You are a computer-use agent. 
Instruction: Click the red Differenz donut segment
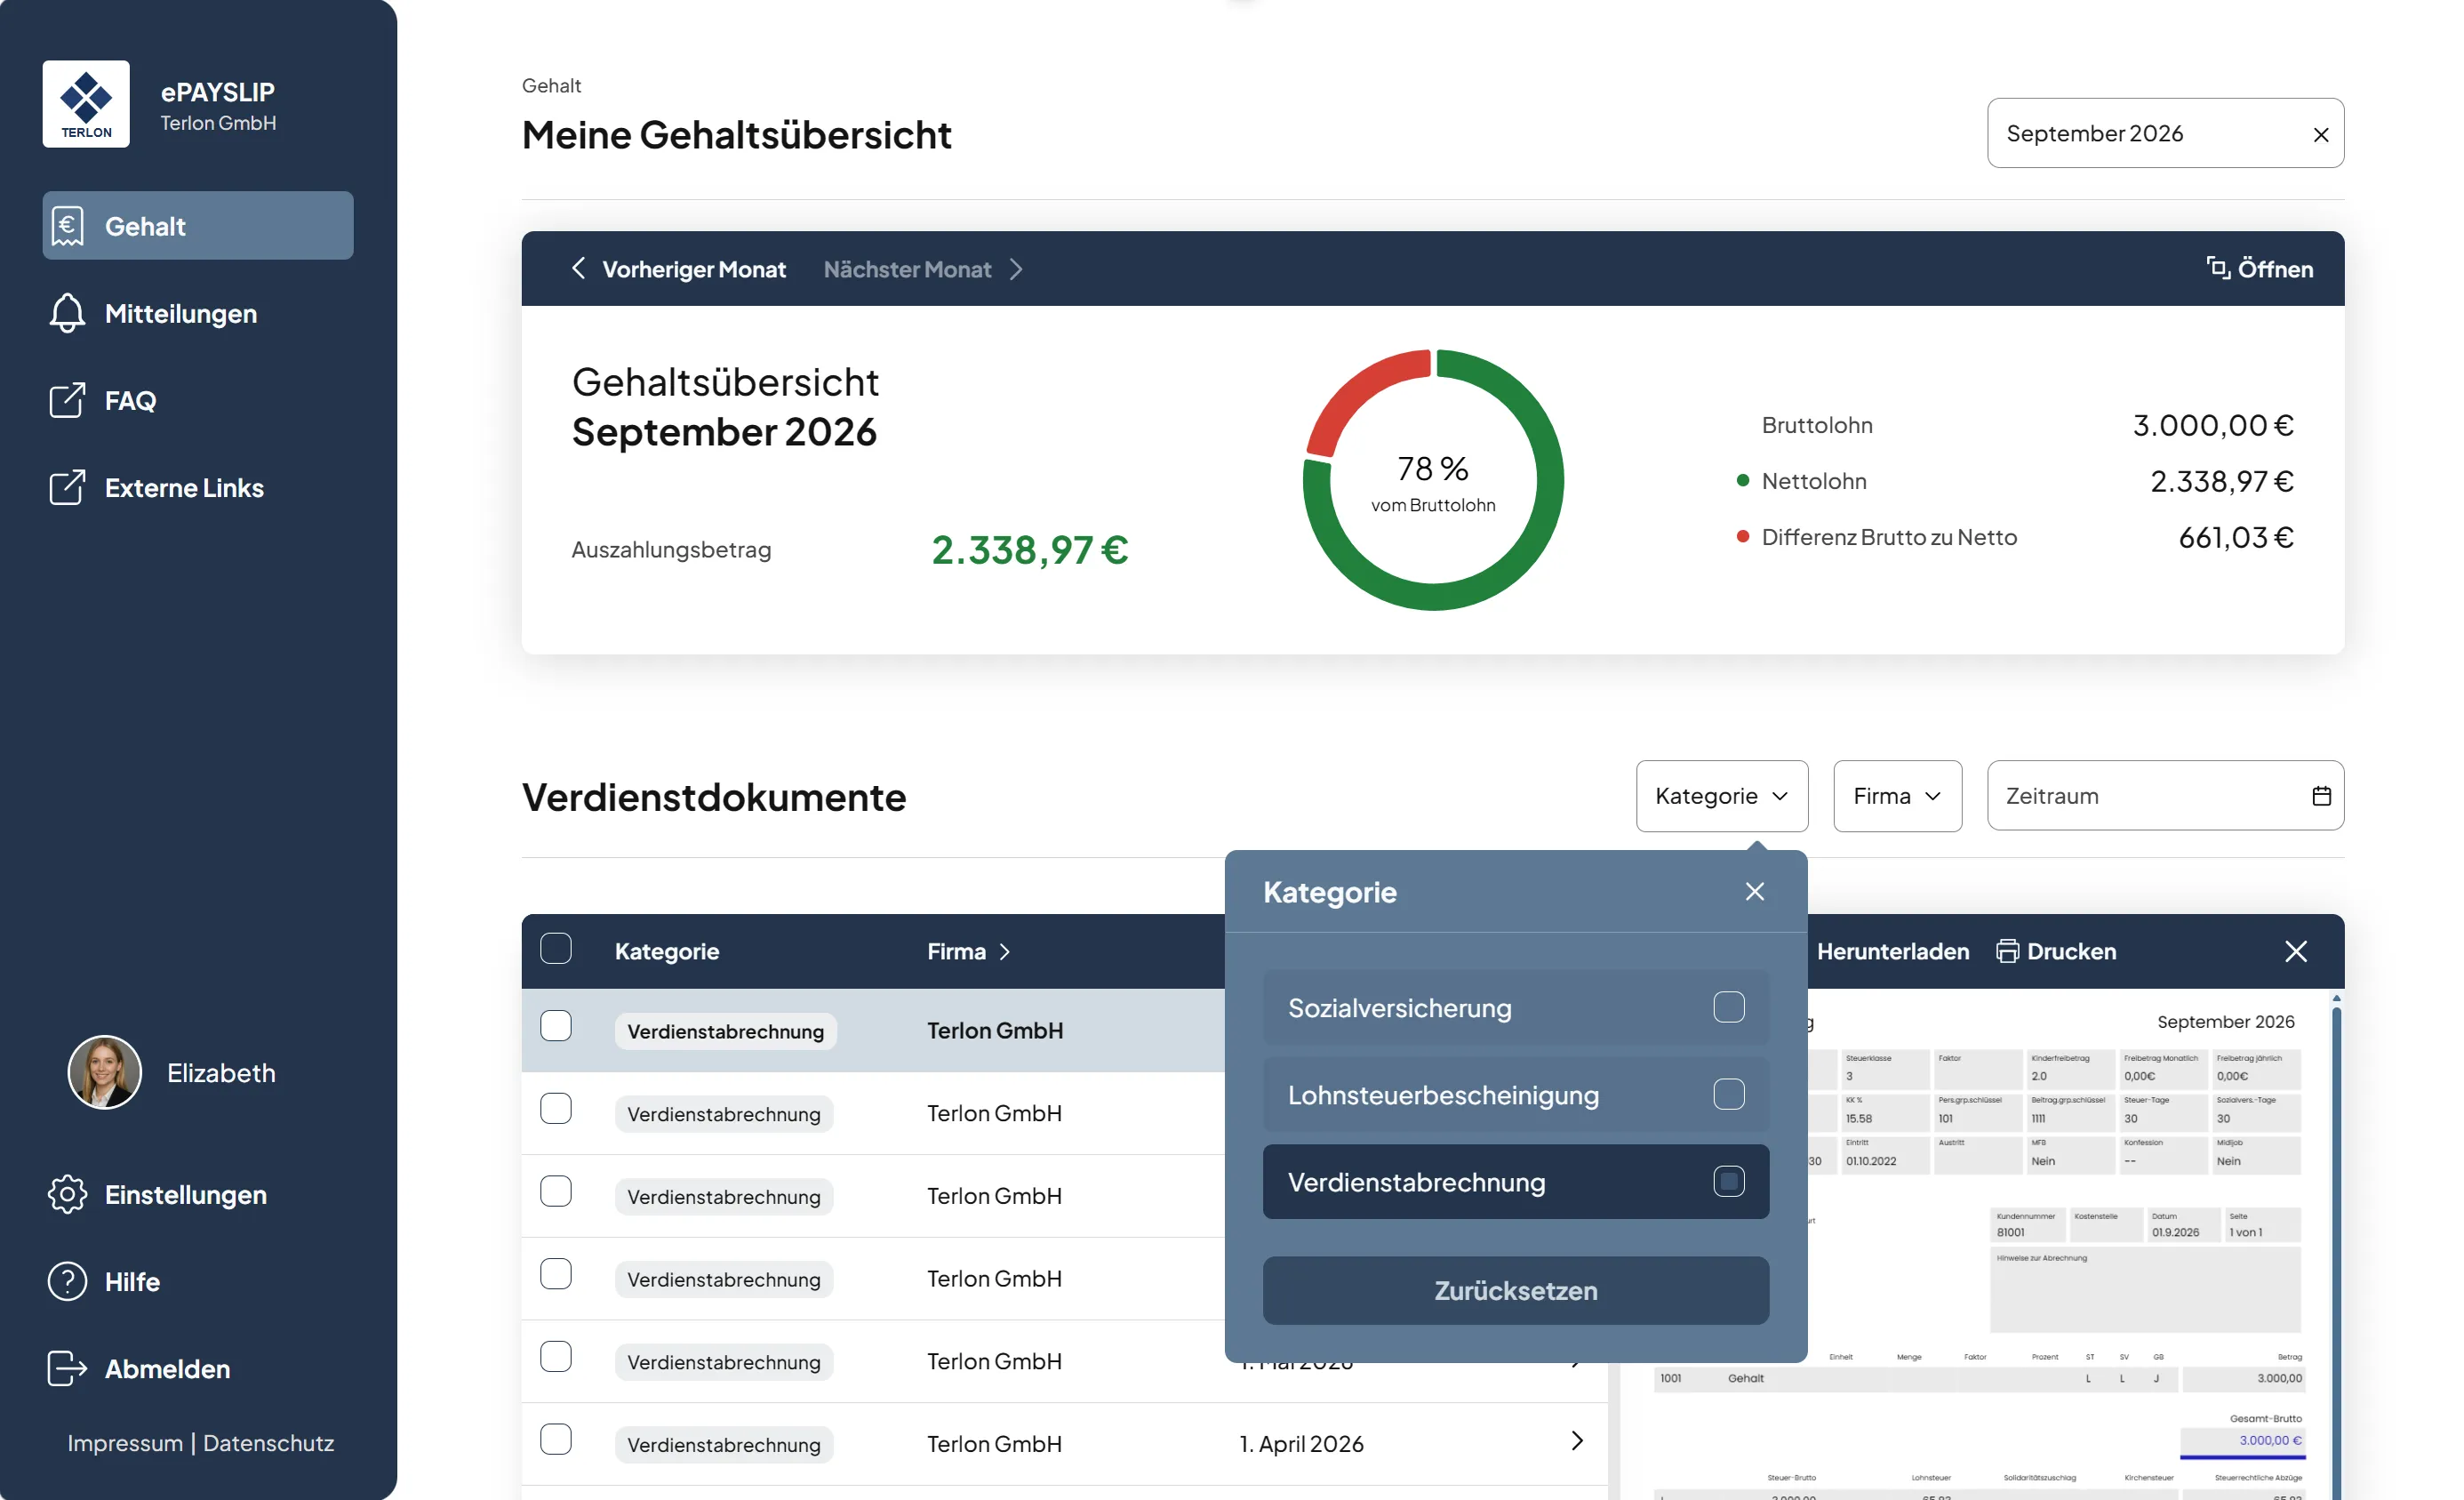tap(1362, 393)
